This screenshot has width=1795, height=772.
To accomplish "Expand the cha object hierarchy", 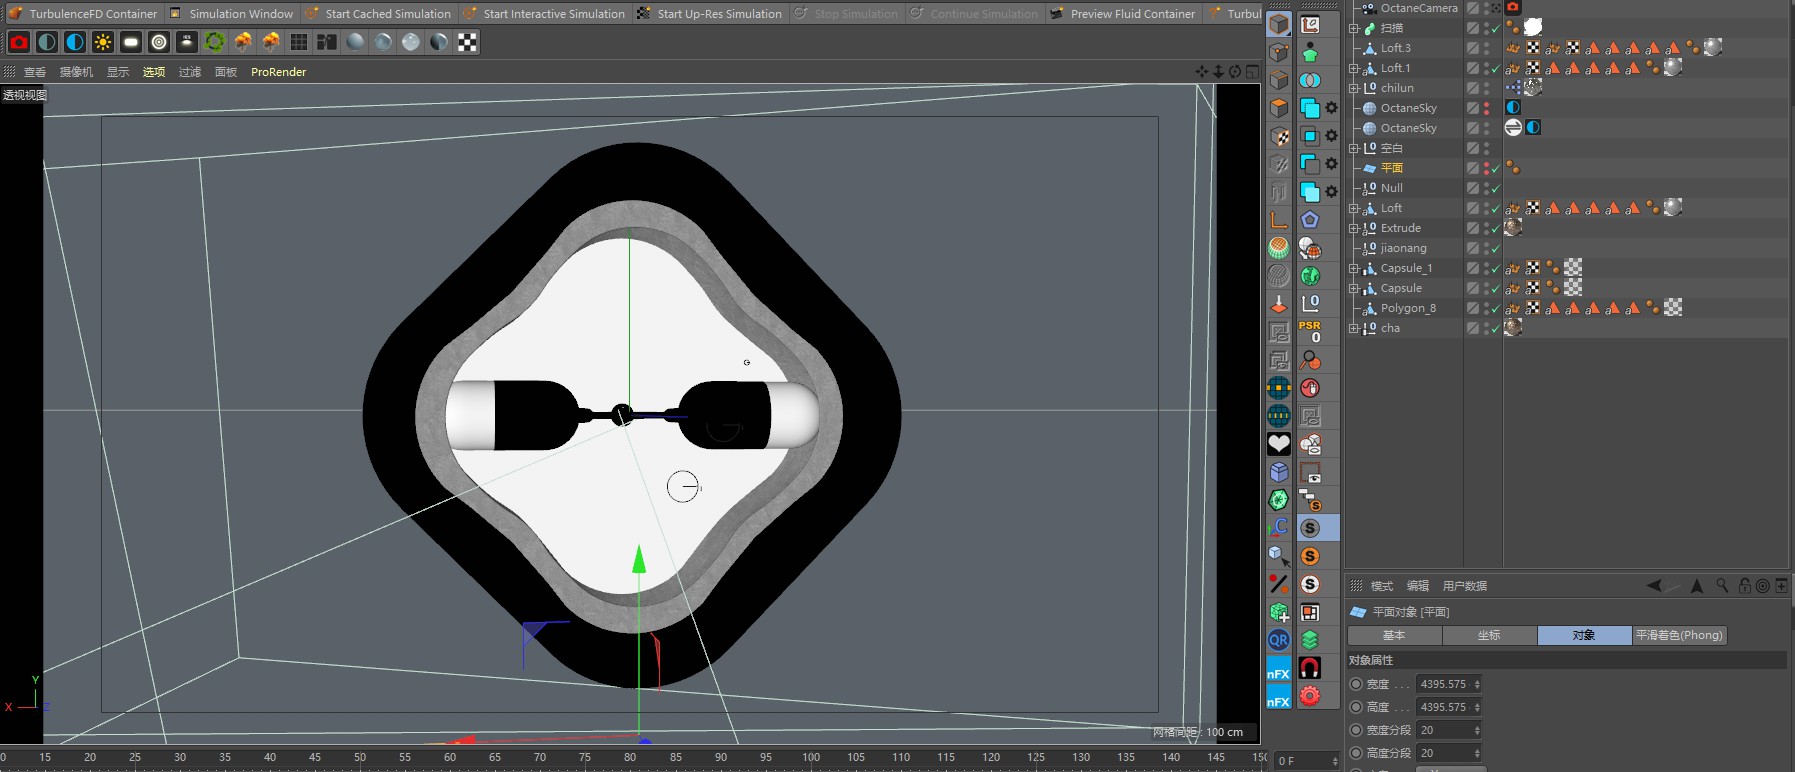I will (1354, 328).
